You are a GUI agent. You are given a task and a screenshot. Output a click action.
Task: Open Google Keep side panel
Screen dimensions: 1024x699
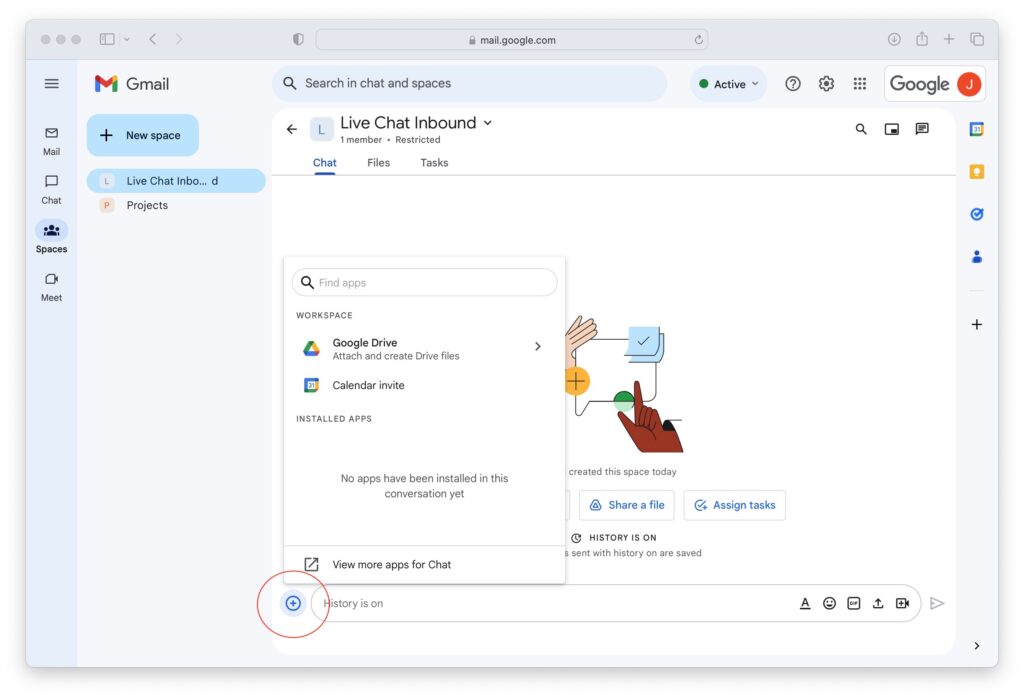(976, 172)
